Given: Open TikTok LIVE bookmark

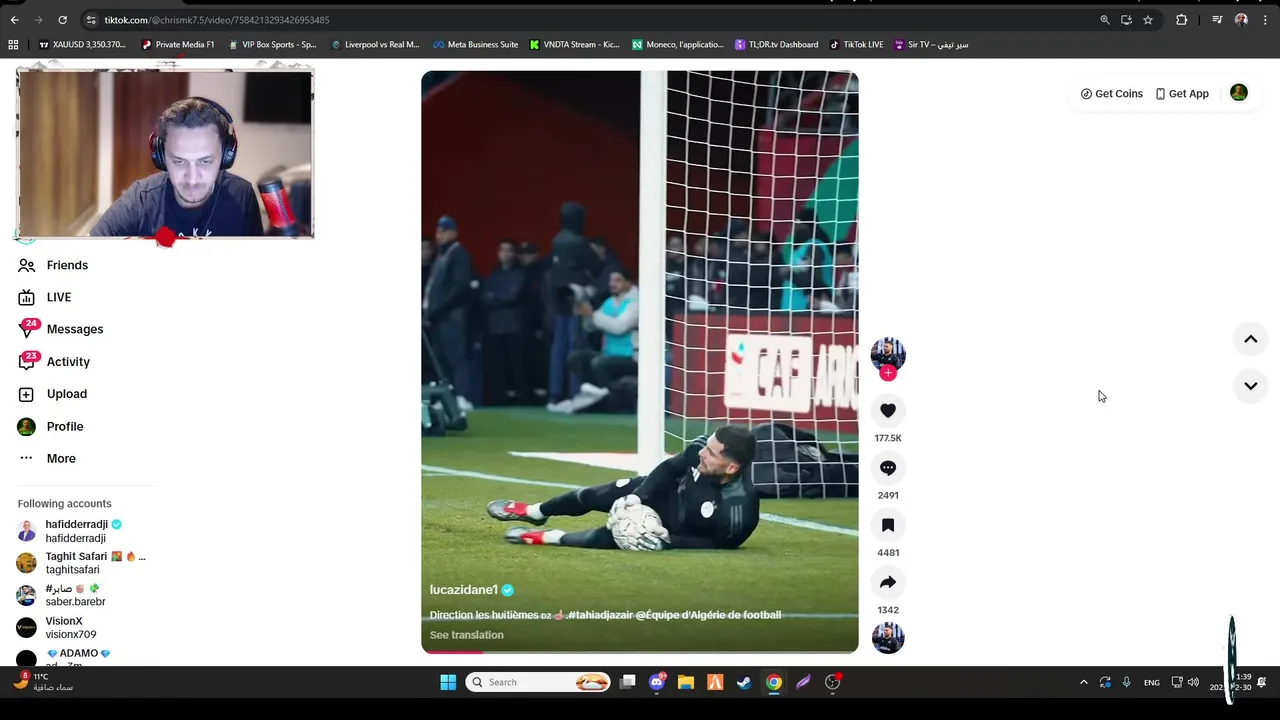Looking at the screenshot, I should pyautogui.click(x=856, y=45).
